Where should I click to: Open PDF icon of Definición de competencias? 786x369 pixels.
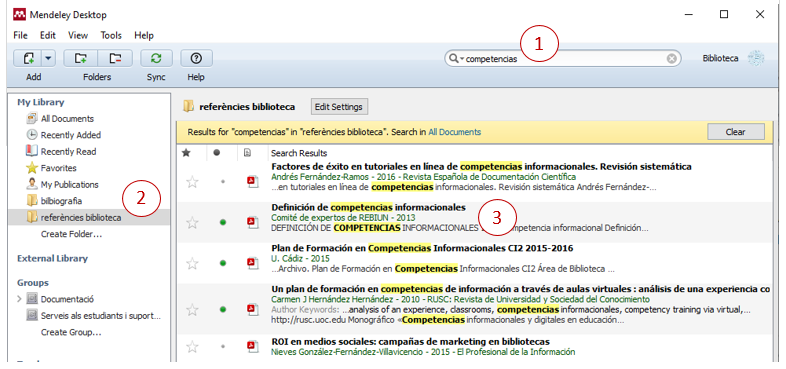(253, 222)
